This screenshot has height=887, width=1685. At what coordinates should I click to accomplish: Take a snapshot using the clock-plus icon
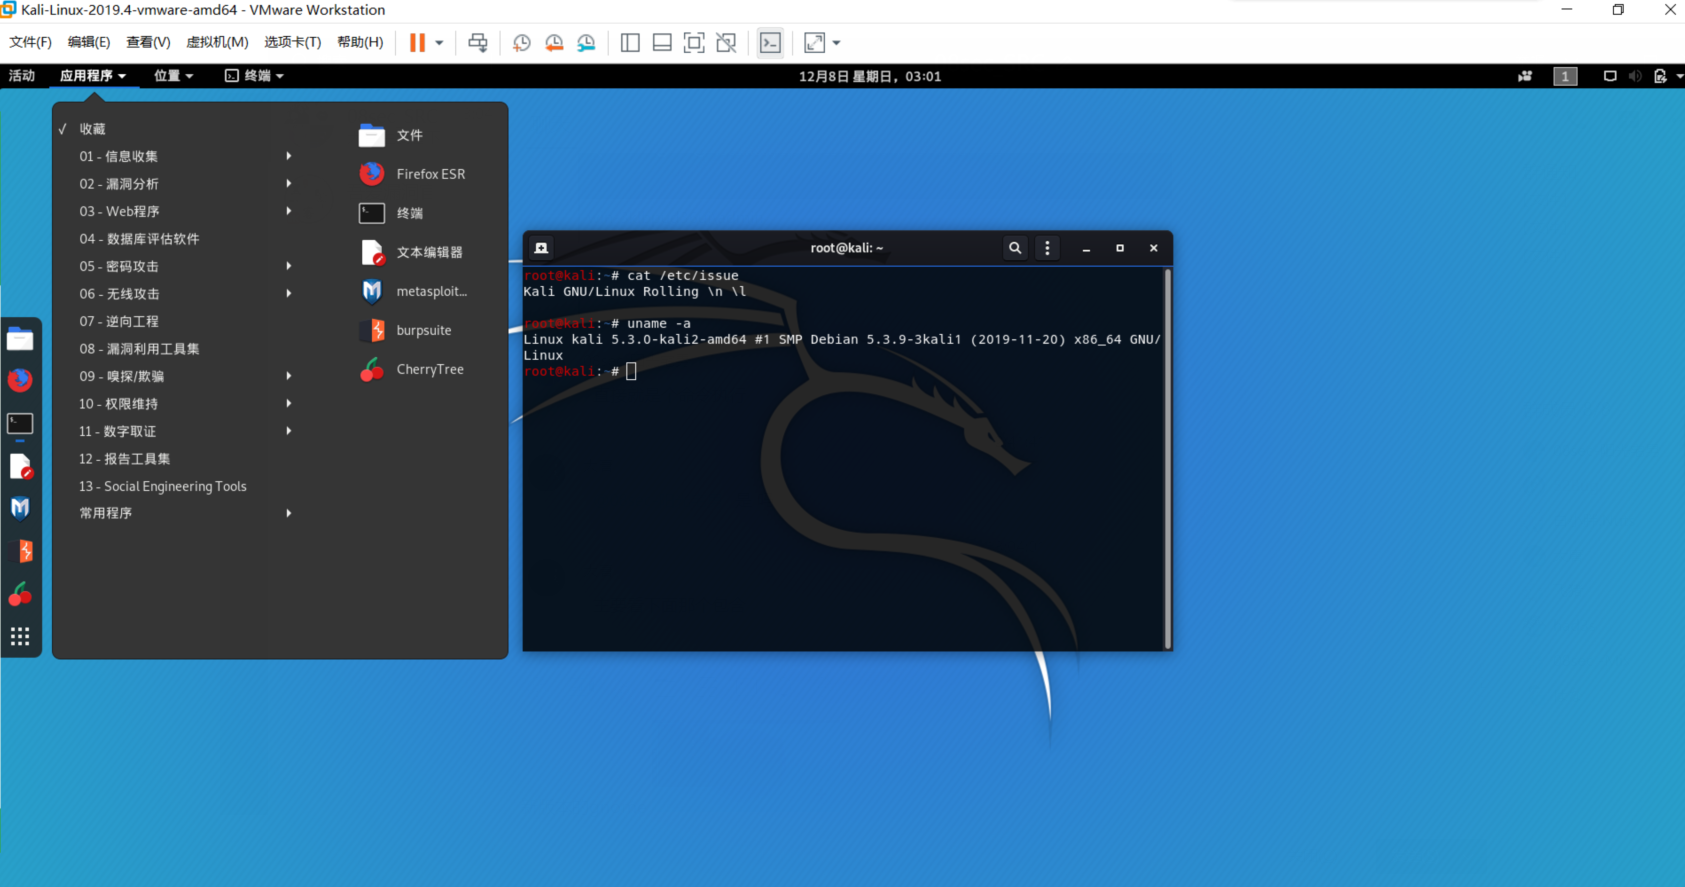point(522,43)
